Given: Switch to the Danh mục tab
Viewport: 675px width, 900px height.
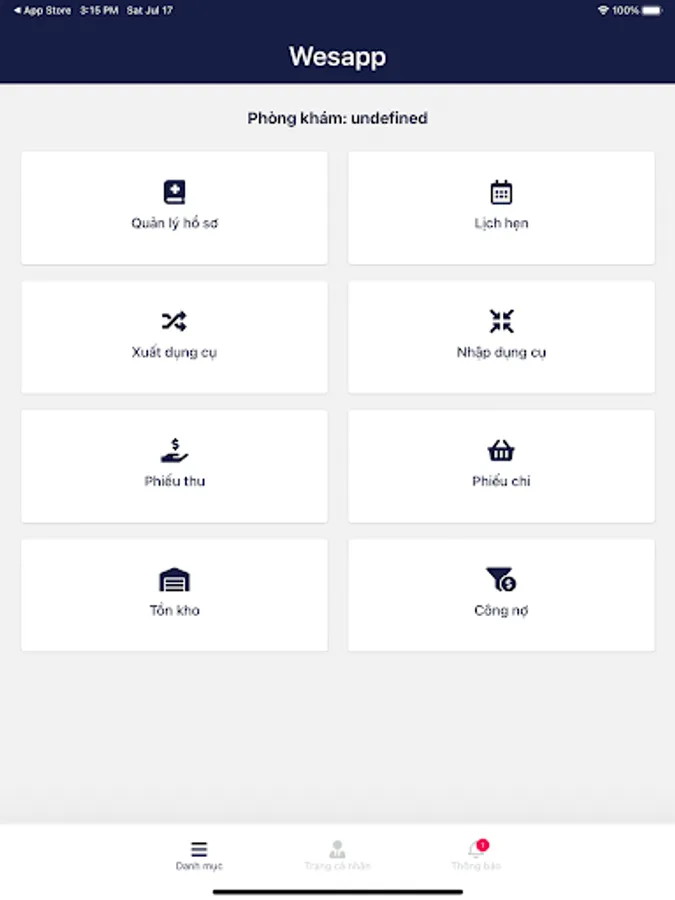Looking at the screenshot, I should [x=199, y=856].
